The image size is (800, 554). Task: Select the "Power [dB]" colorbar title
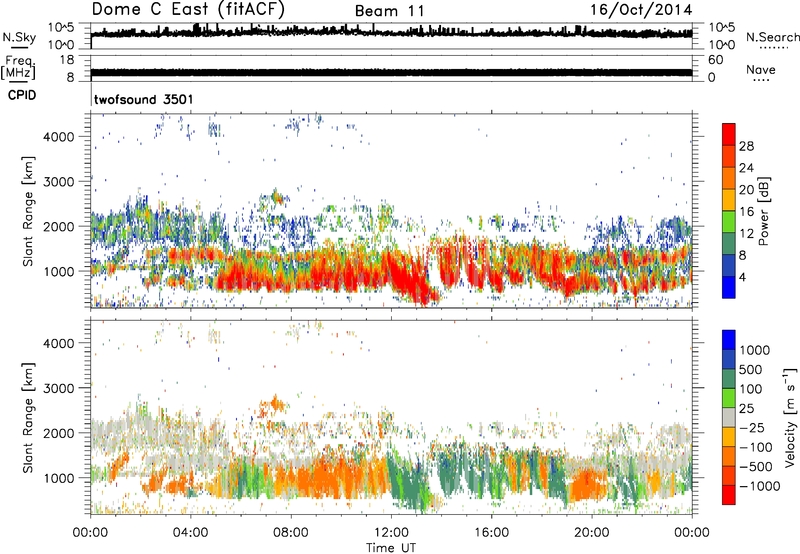763,211
